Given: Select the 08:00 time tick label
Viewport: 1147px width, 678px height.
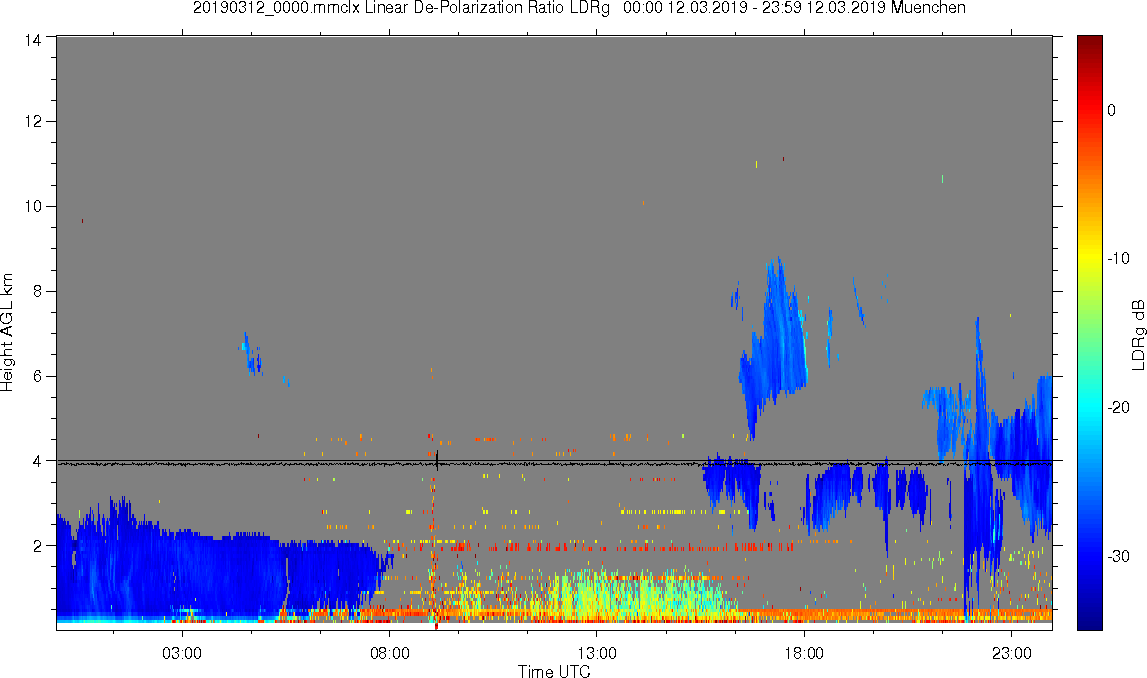Looking at the screenshot, I should (389, 653).
